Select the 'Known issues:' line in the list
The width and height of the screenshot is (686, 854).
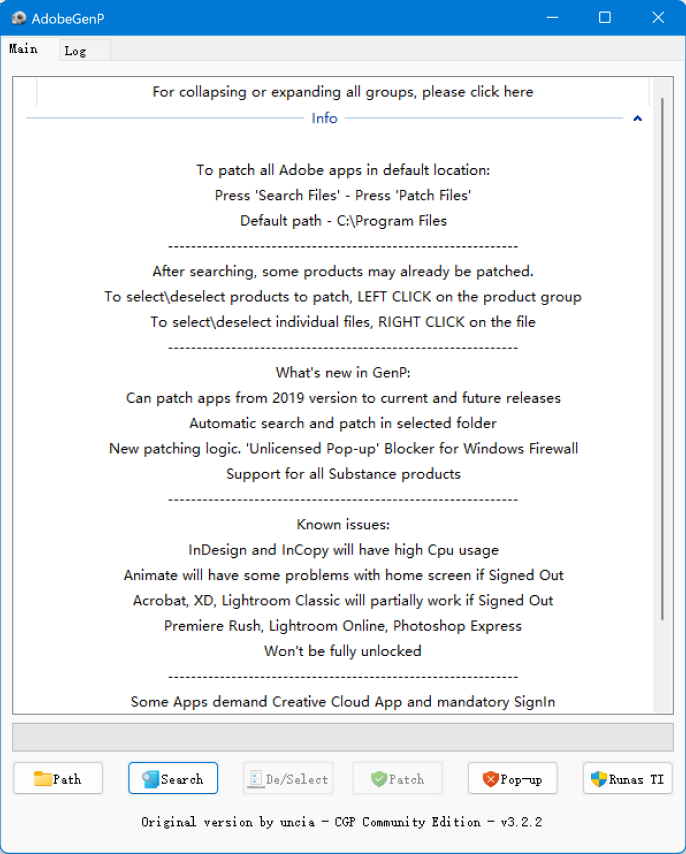343,524
